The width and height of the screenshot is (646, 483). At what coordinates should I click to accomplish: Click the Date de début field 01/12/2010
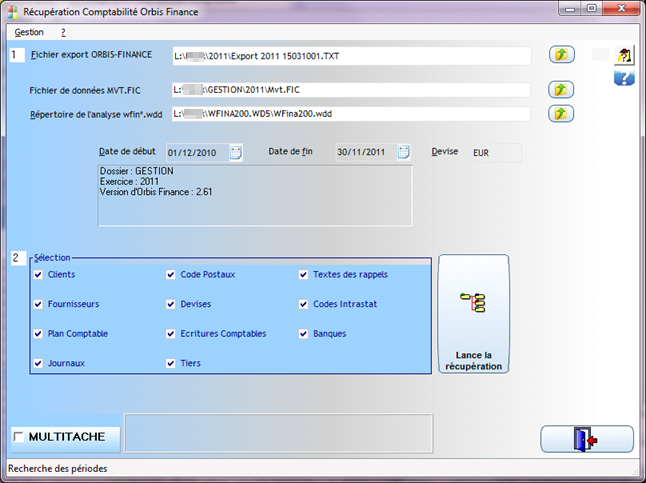pyautogui.click(x=197, y=152)
